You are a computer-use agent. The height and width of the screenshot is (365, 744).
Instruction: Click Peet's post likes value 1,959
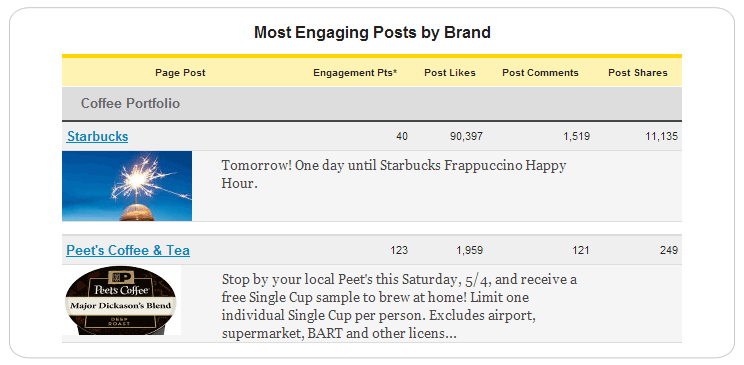coord(470,251)
